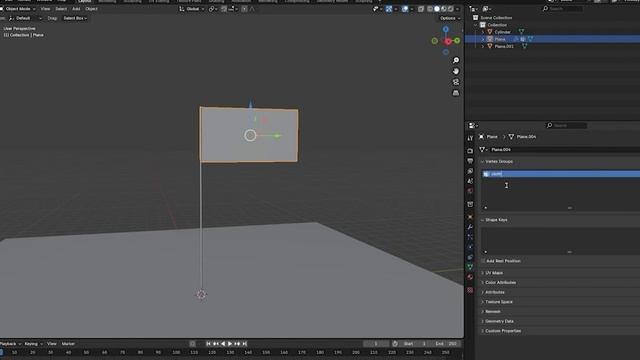This screenshot has width=640, height=360.
Task: Click the use preview range clock icon
Action: [395, 344]
